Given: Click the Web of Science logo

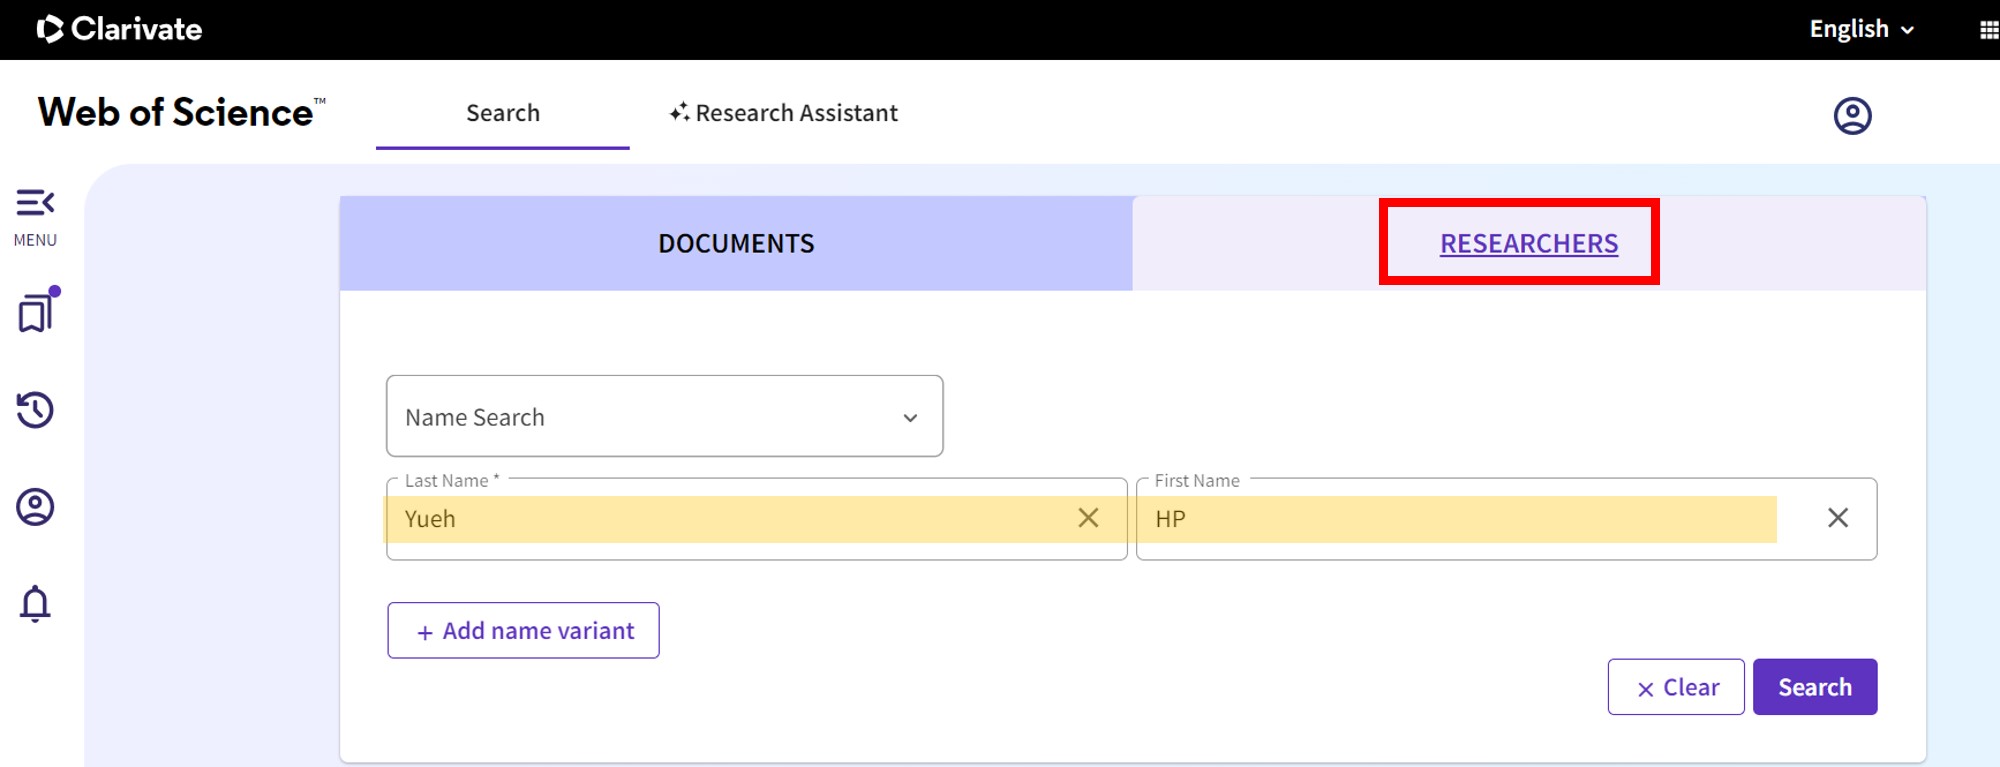Looking at the screenshot, I should tap(181, 112).
